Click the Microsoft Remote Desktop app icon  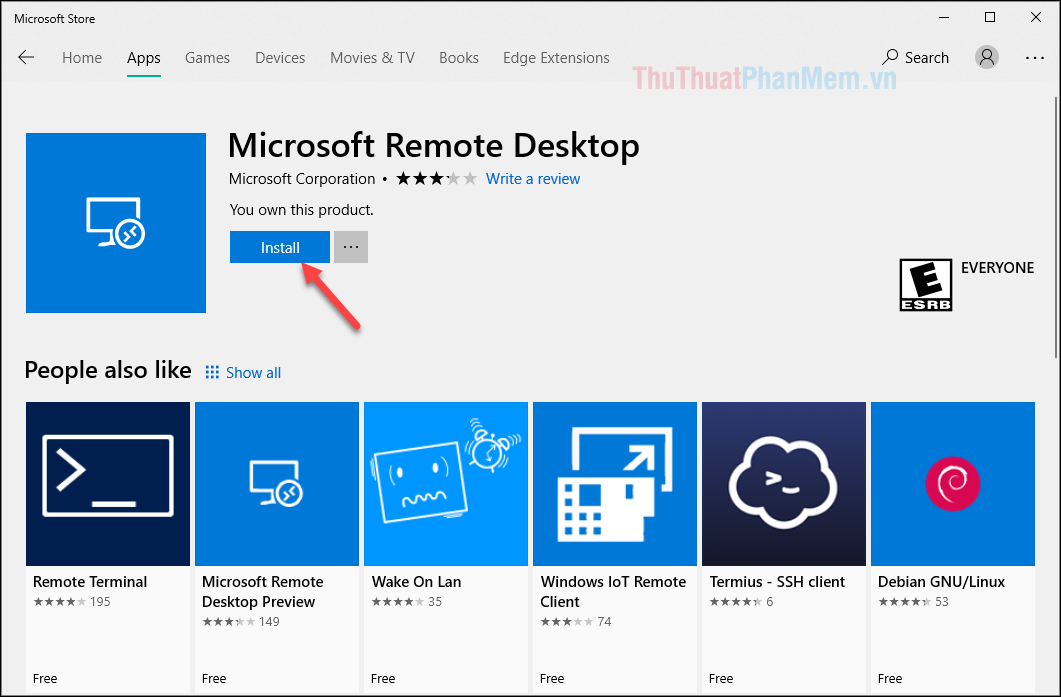[x=115, y=222]
